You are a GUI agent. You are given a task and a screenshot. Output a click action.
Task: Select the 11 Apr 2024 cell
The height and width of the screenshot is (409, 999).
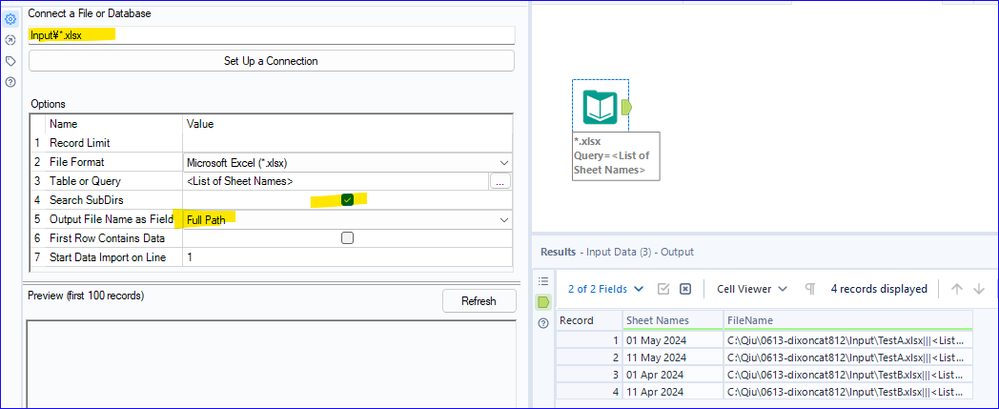[673, 392]
